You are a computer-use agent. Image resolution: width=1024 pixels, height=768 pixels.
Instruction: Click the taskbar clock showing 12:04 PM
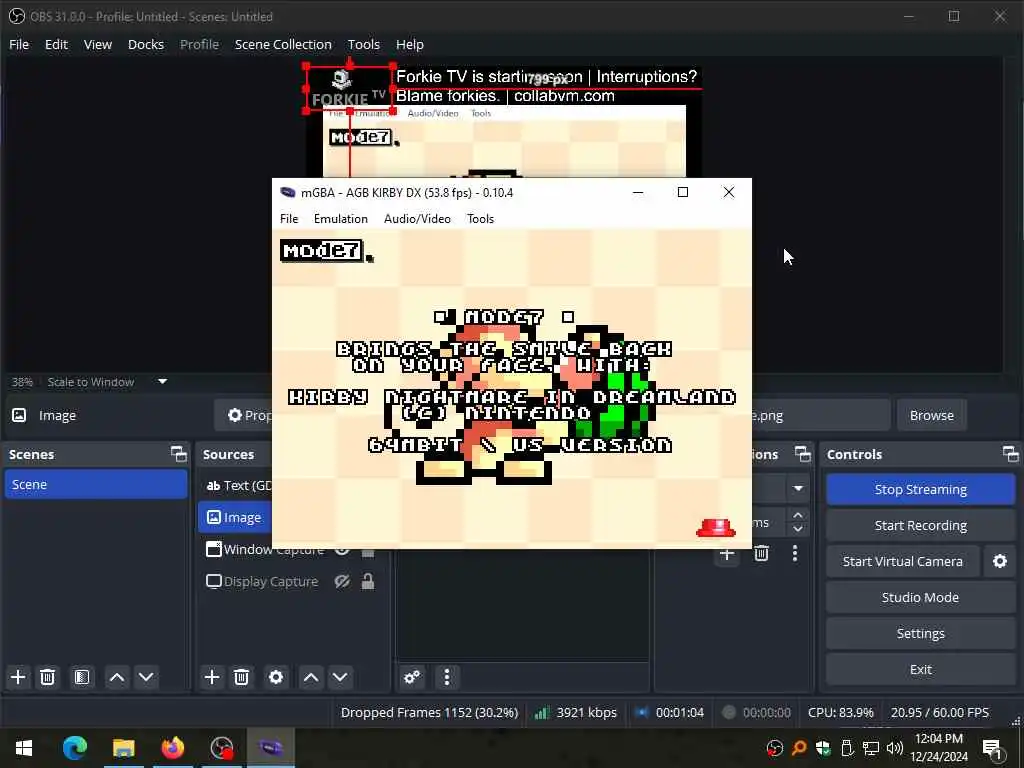(x=938, y=748)
